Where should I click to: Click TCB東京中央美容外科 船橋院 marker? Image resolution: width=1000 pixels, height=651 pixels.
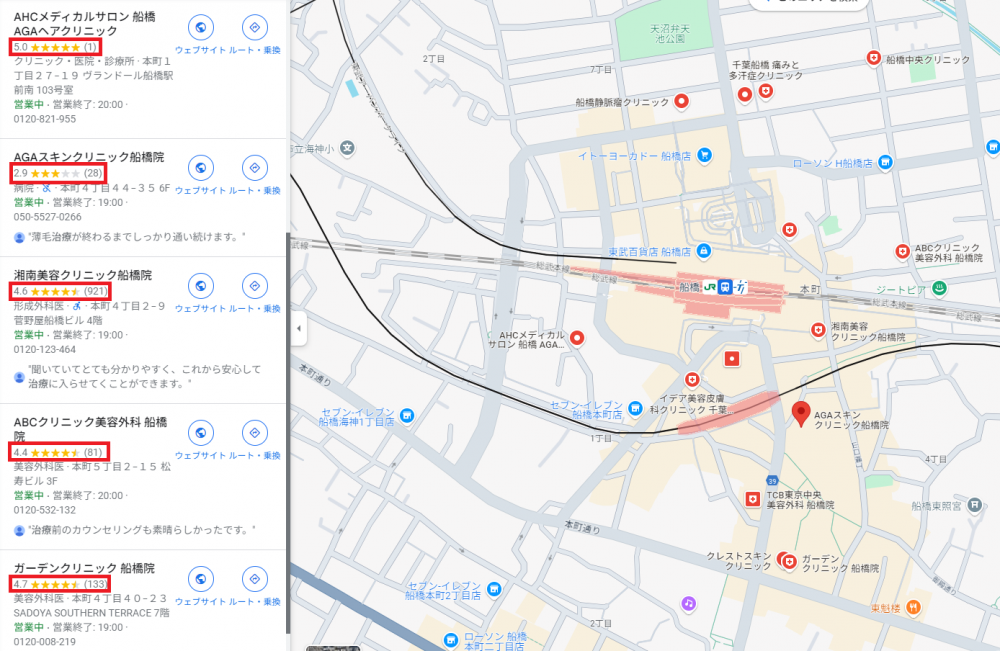click(753, 499)
